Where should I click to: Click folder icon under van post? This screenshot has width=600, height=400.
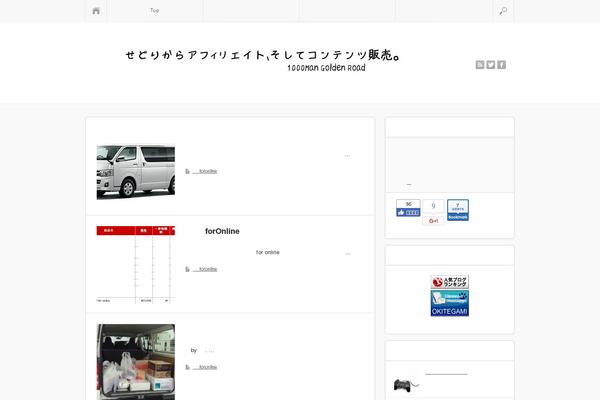pos(188,171)
